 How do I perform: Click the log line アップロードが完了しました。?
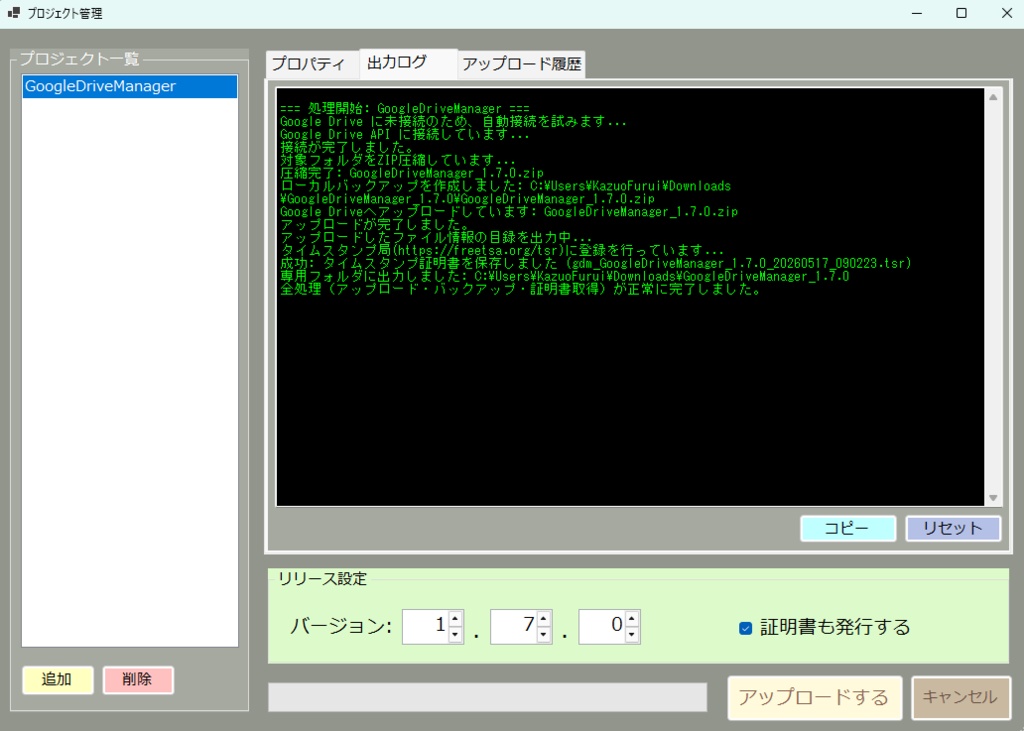click(x=375, y=225)
